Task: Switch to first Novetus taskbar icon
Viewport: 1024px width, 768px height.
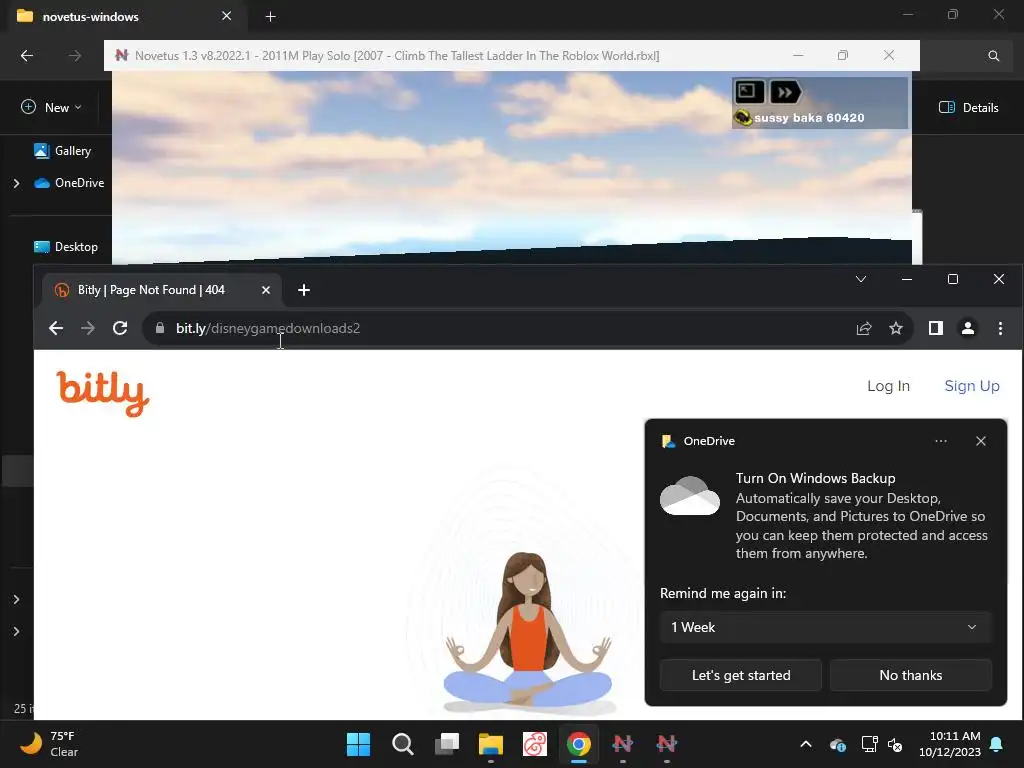Action: tap(622, 744)
